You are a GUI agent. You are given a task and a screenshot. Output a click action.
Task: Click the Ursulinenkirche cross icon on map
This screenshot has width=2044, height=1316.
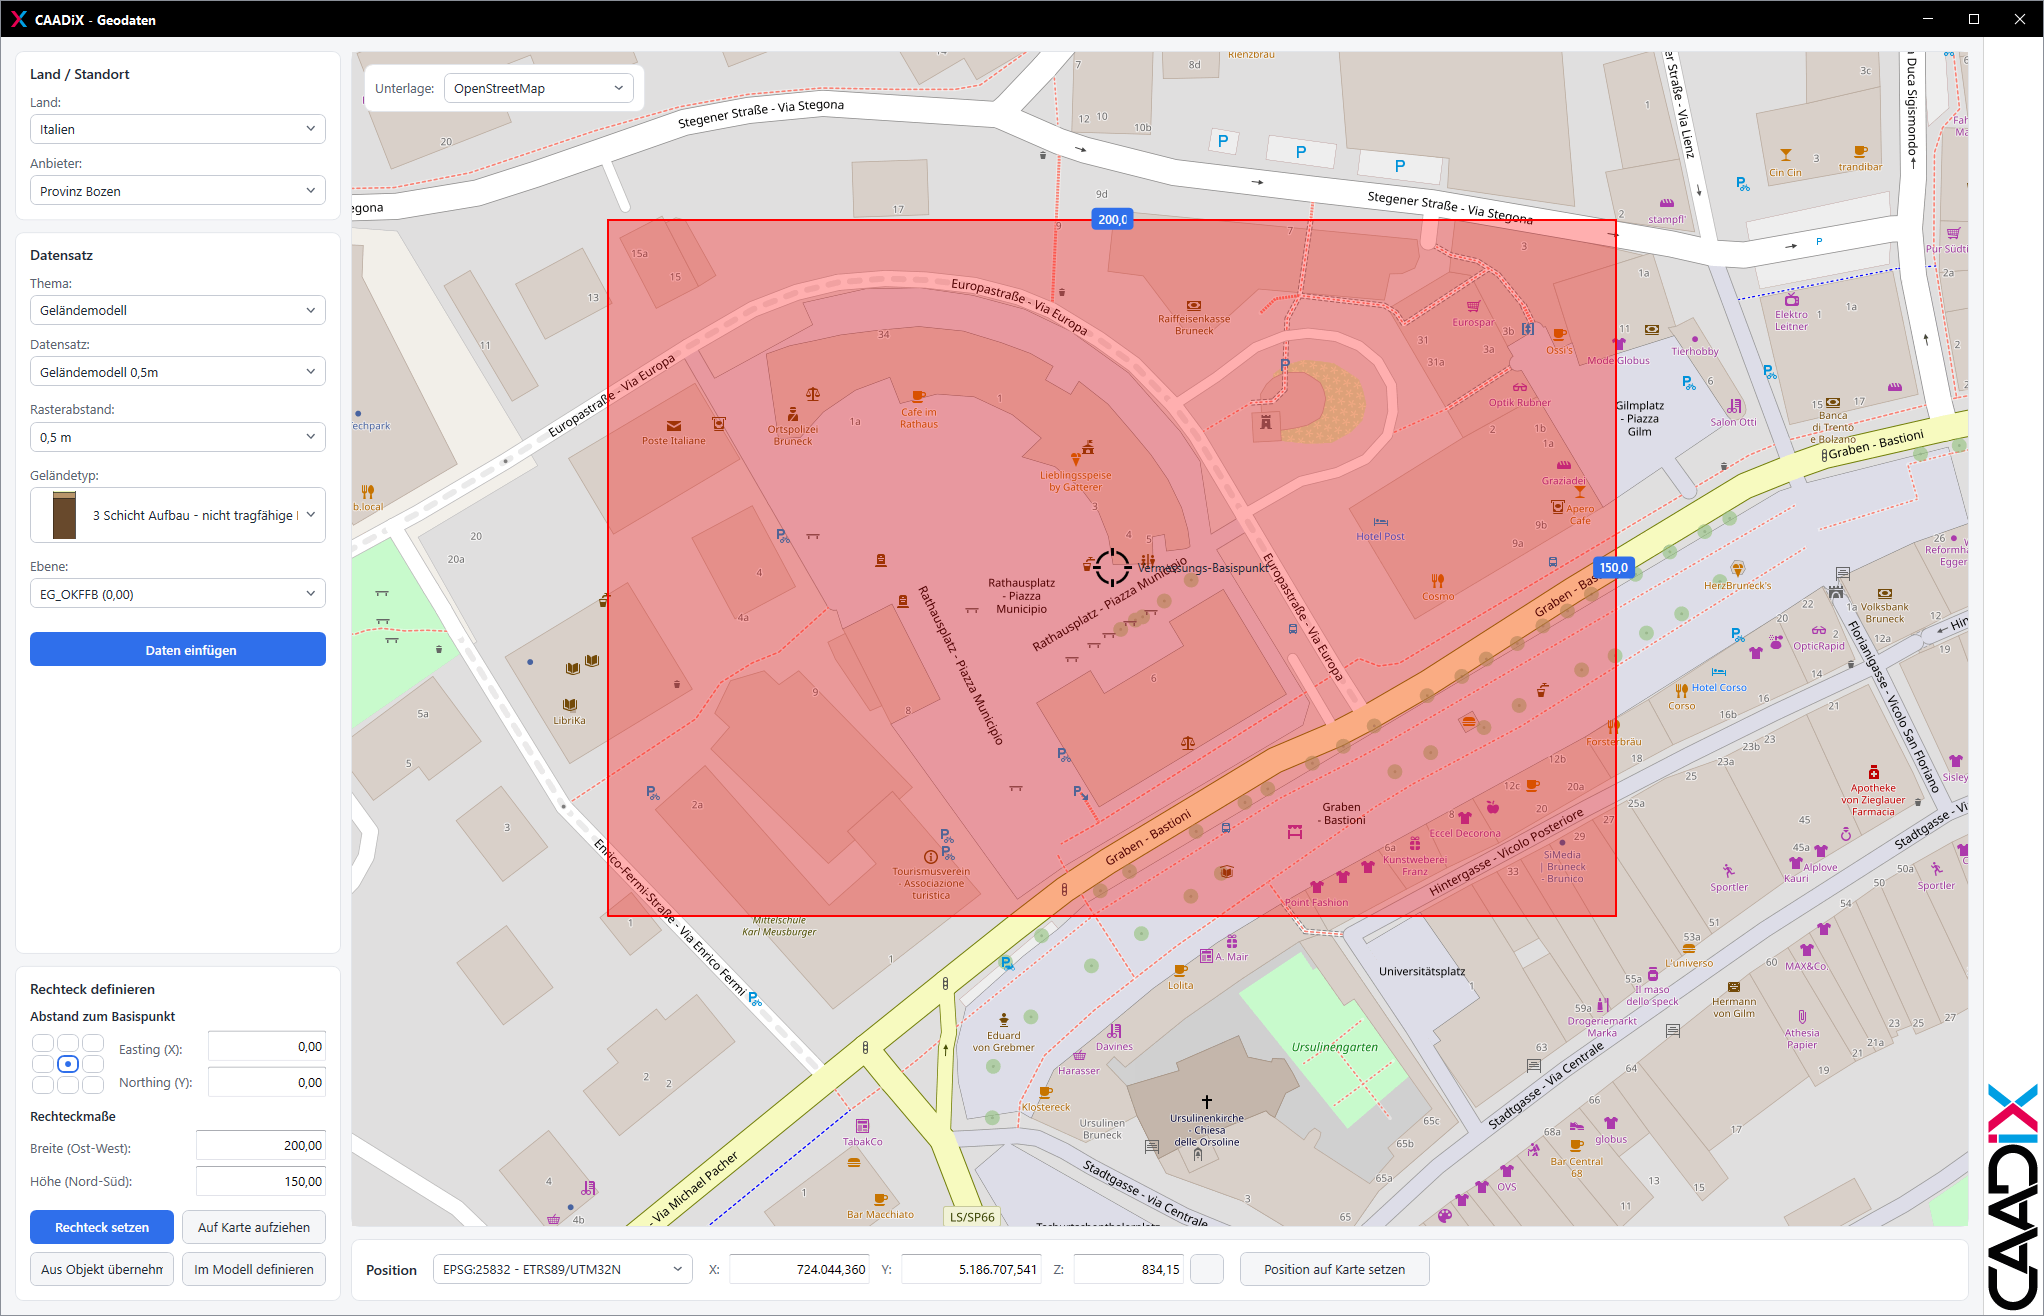click(1207, 1101)
